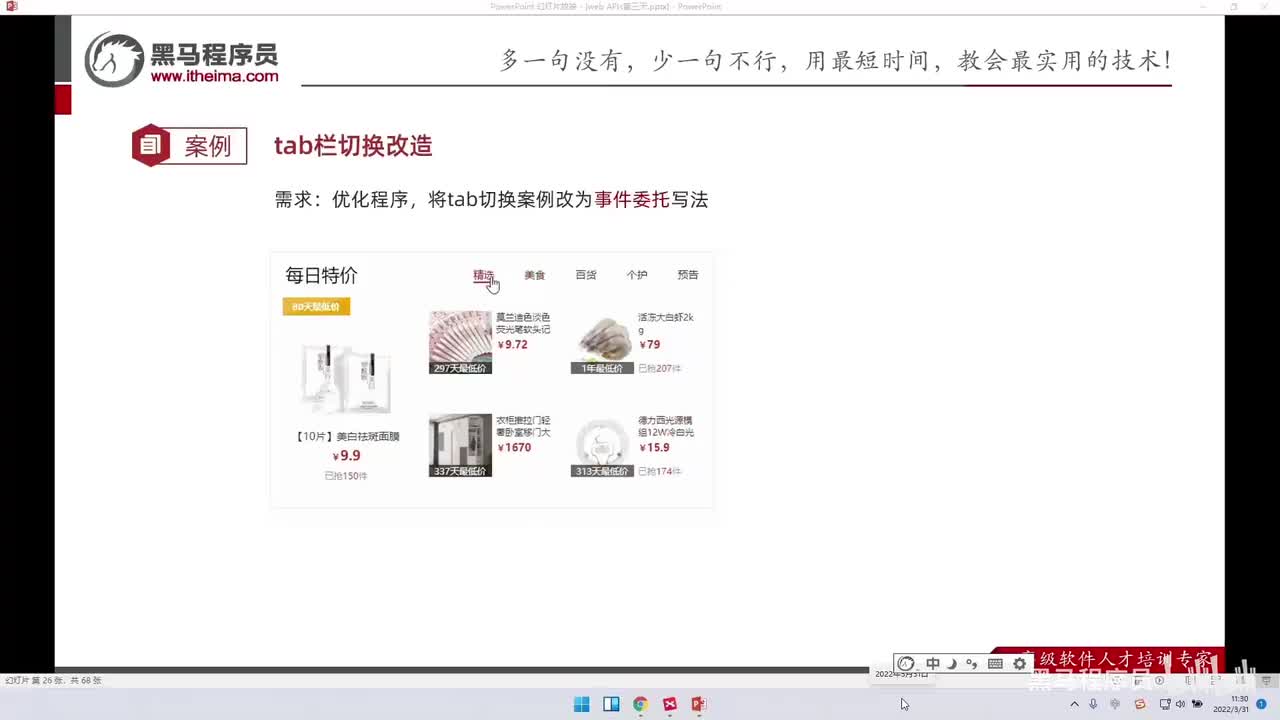Open the Sogou input tray icon
The height and width of the screenshot is (720, 1280).
pos(1140,704)
